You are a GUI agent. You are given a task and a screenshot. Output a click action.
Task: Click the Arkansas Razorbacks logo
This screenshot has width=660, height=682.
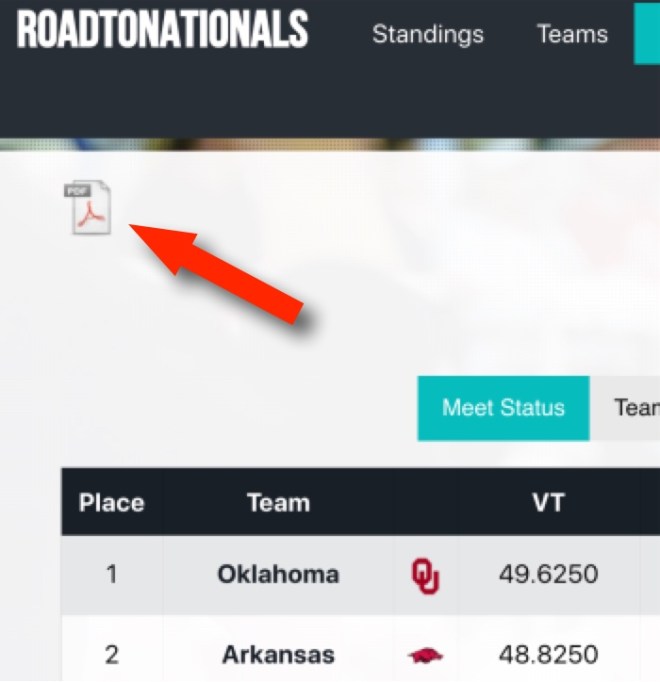[425, 656]
